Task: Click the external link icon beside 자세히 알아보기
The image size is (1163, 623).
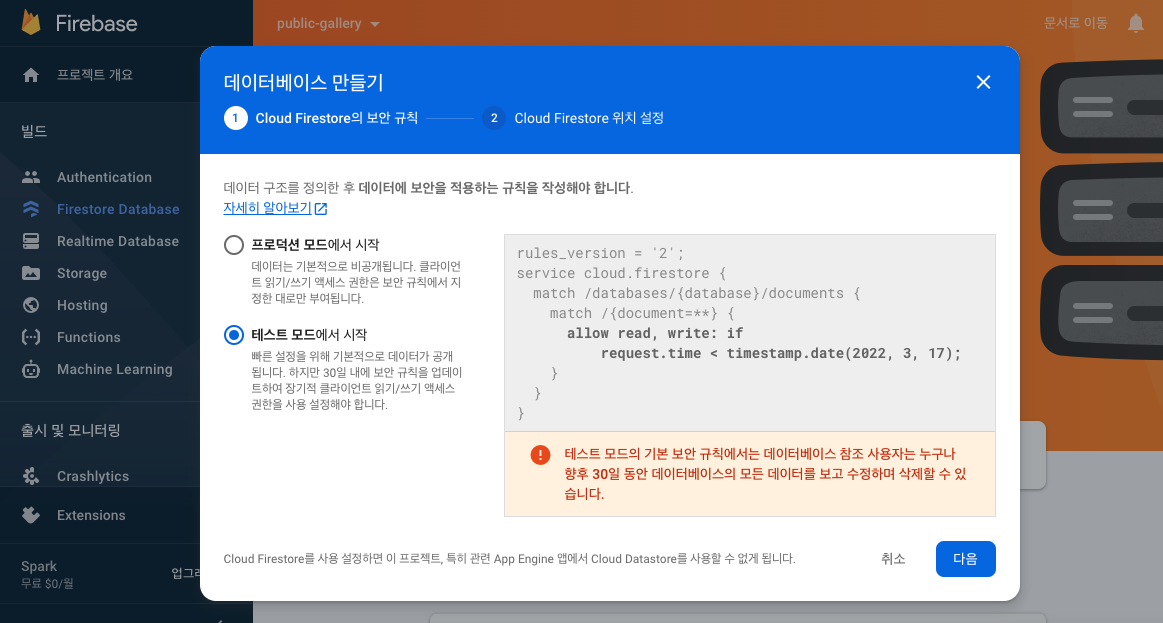Action: (321, 209)
